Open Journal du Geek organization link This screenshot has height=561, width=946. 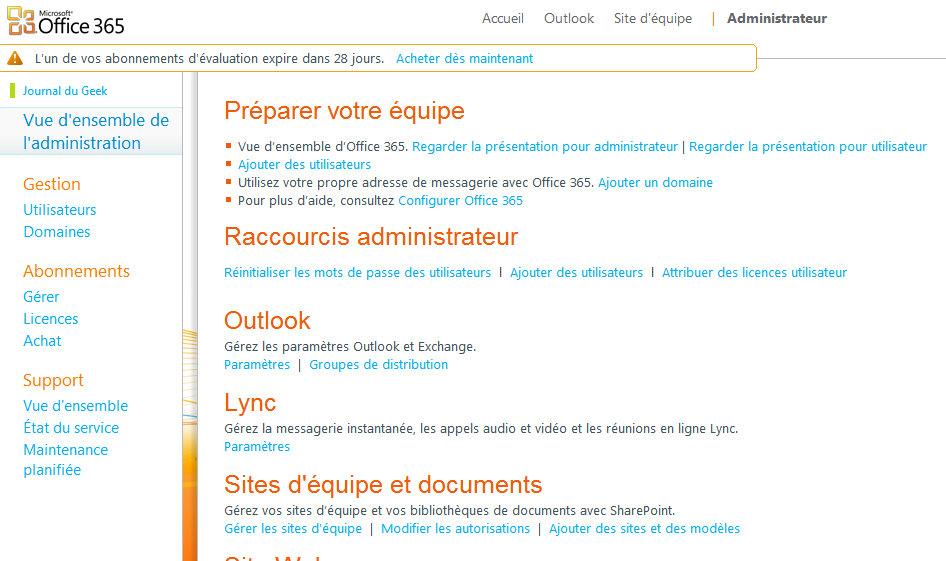tap(65, 91)
